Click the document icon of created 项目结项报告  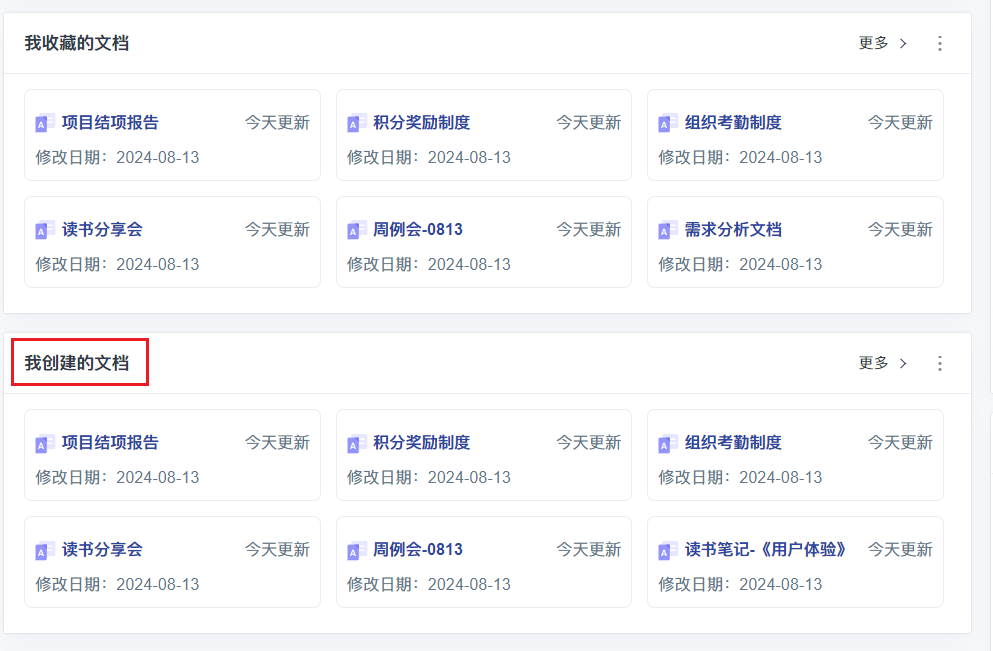[44, 442]
